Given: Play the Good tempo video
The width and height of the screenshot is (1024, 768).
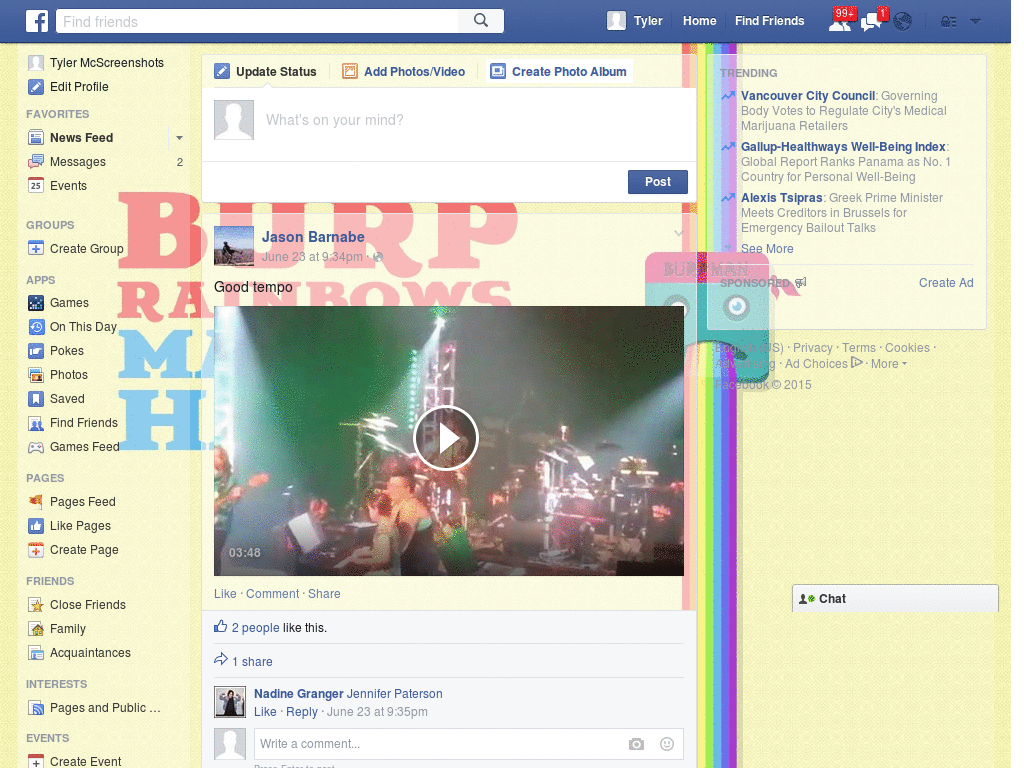Looking at the screenshot, I should (x=446, y=438).
